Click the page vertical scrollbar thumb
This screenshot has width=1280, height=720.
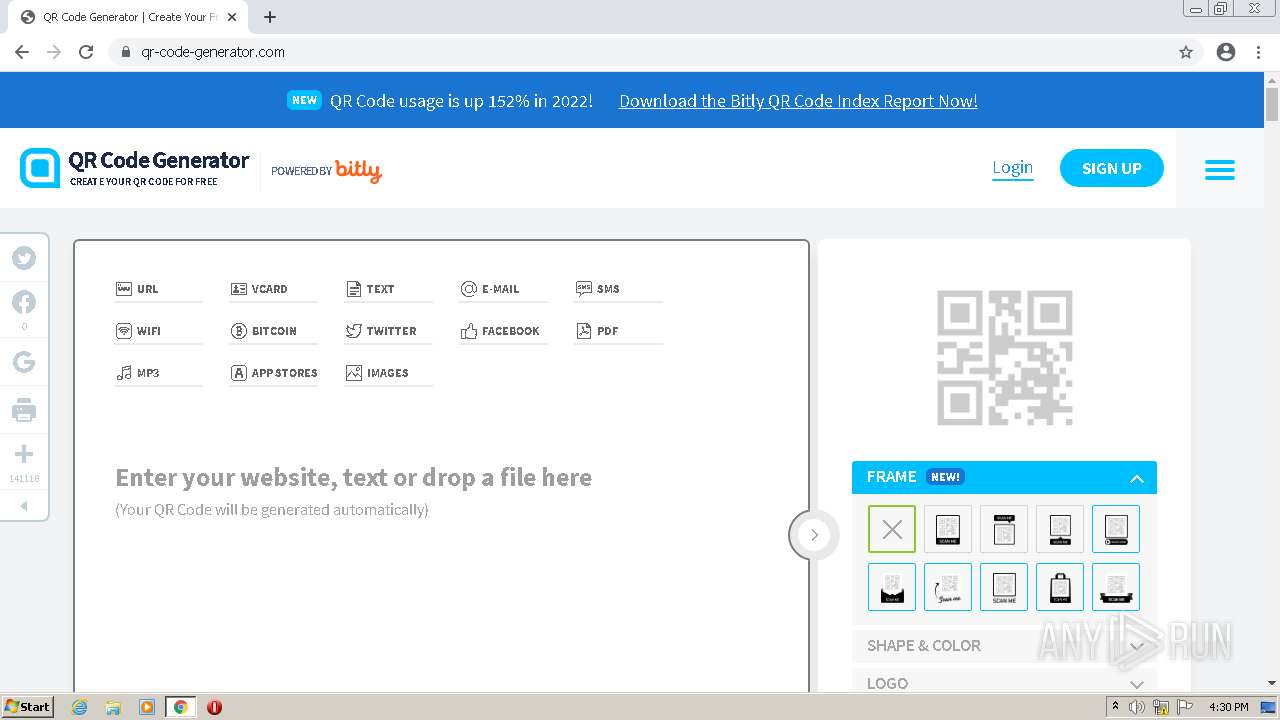(1272, 104)
